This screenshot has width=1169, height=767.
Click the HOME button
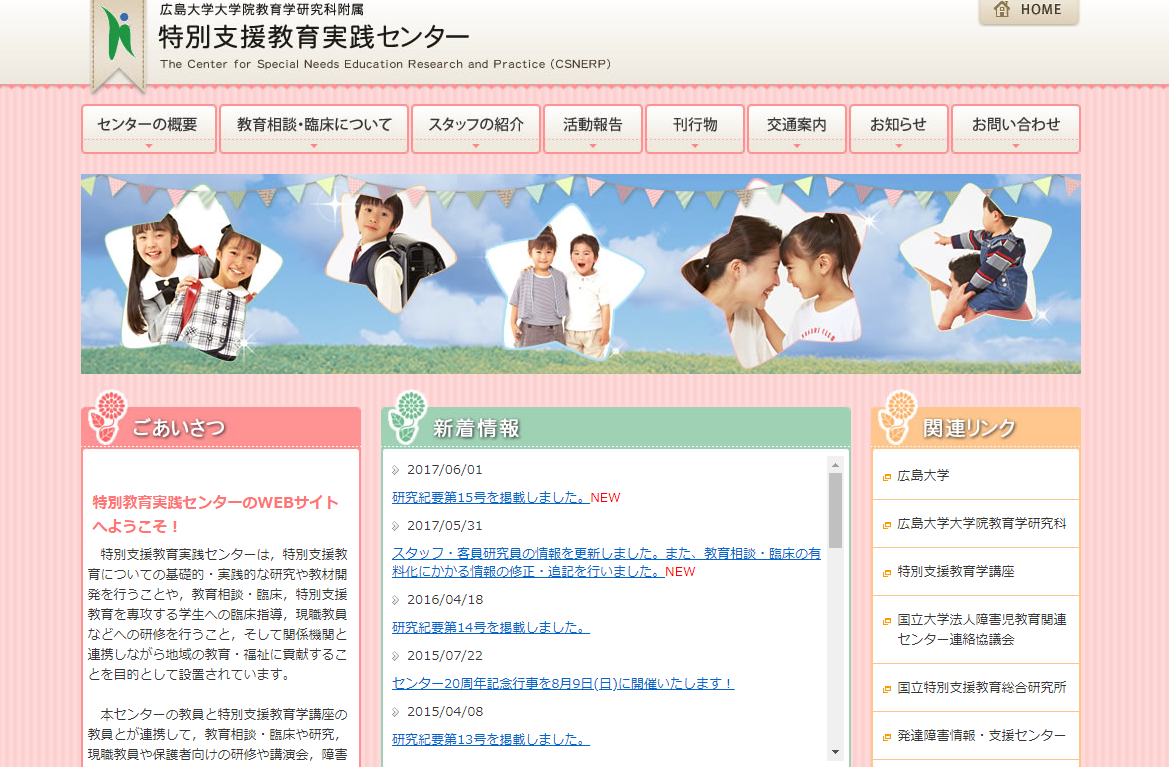click(1029, 11)
